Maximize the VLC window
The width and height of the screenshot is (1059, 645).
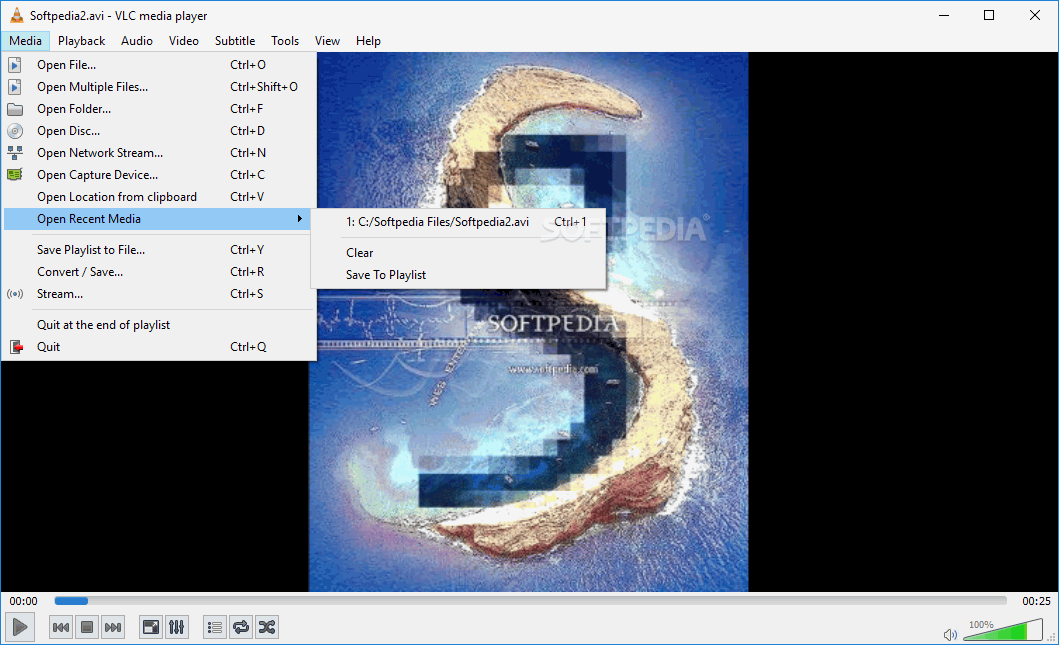tap(989, 15)
